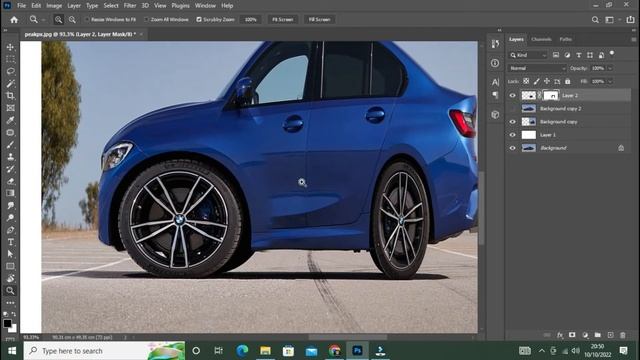
Task: Open the Fill slider dropdown arrow
Action: (610, 81)
